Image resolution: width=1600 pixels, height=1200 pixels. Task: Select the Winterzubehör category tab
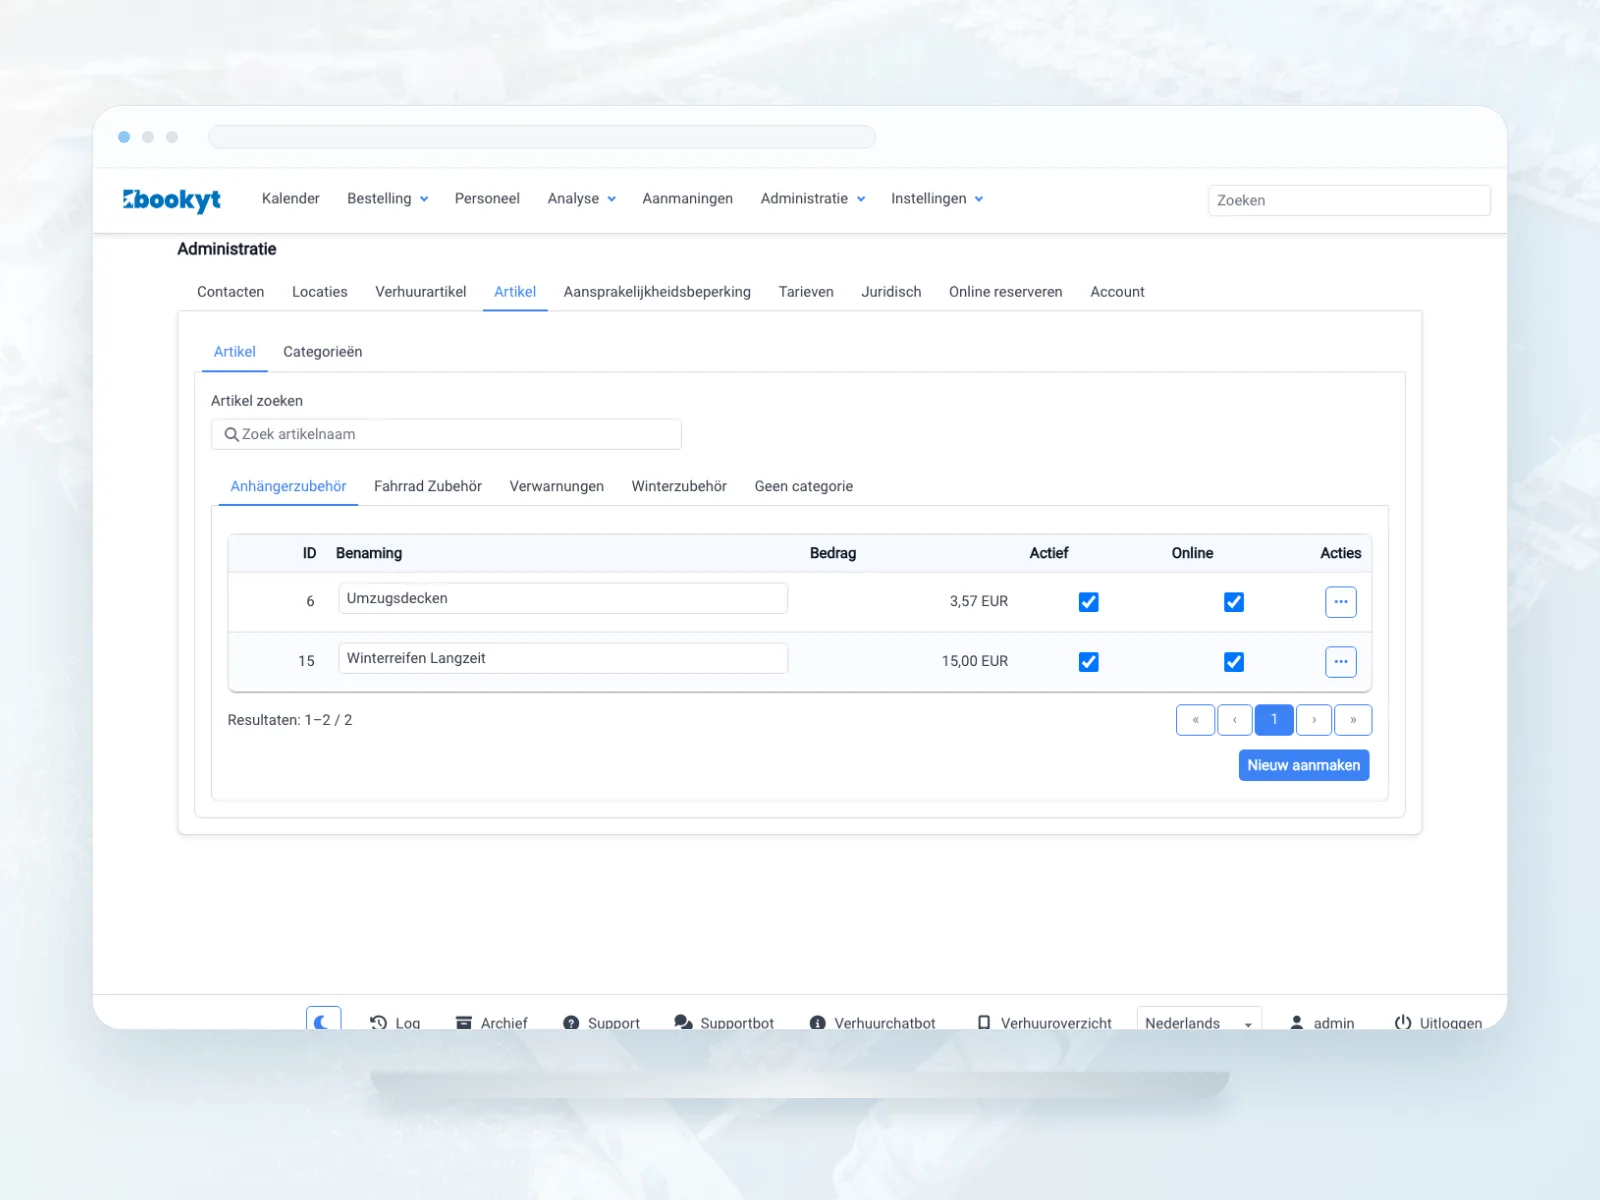(x=679, y=486)
